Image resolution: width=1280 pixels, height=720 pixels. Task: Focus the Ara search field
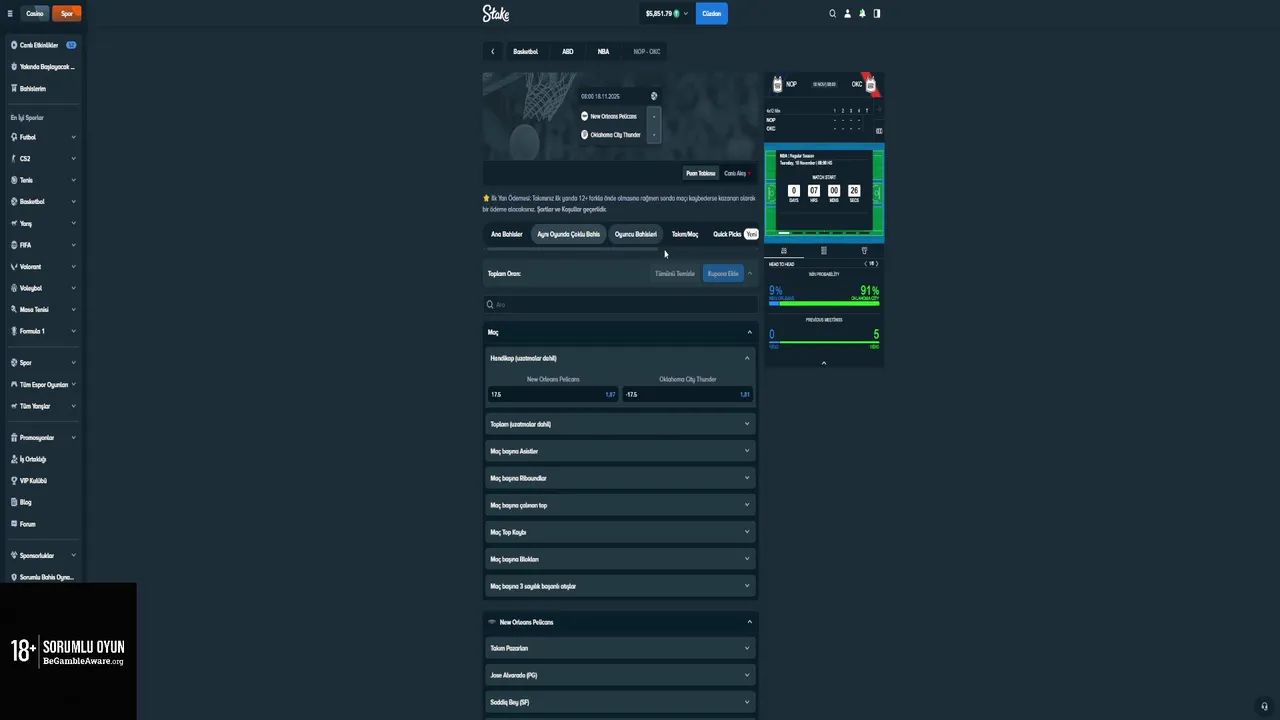point(619,304)
